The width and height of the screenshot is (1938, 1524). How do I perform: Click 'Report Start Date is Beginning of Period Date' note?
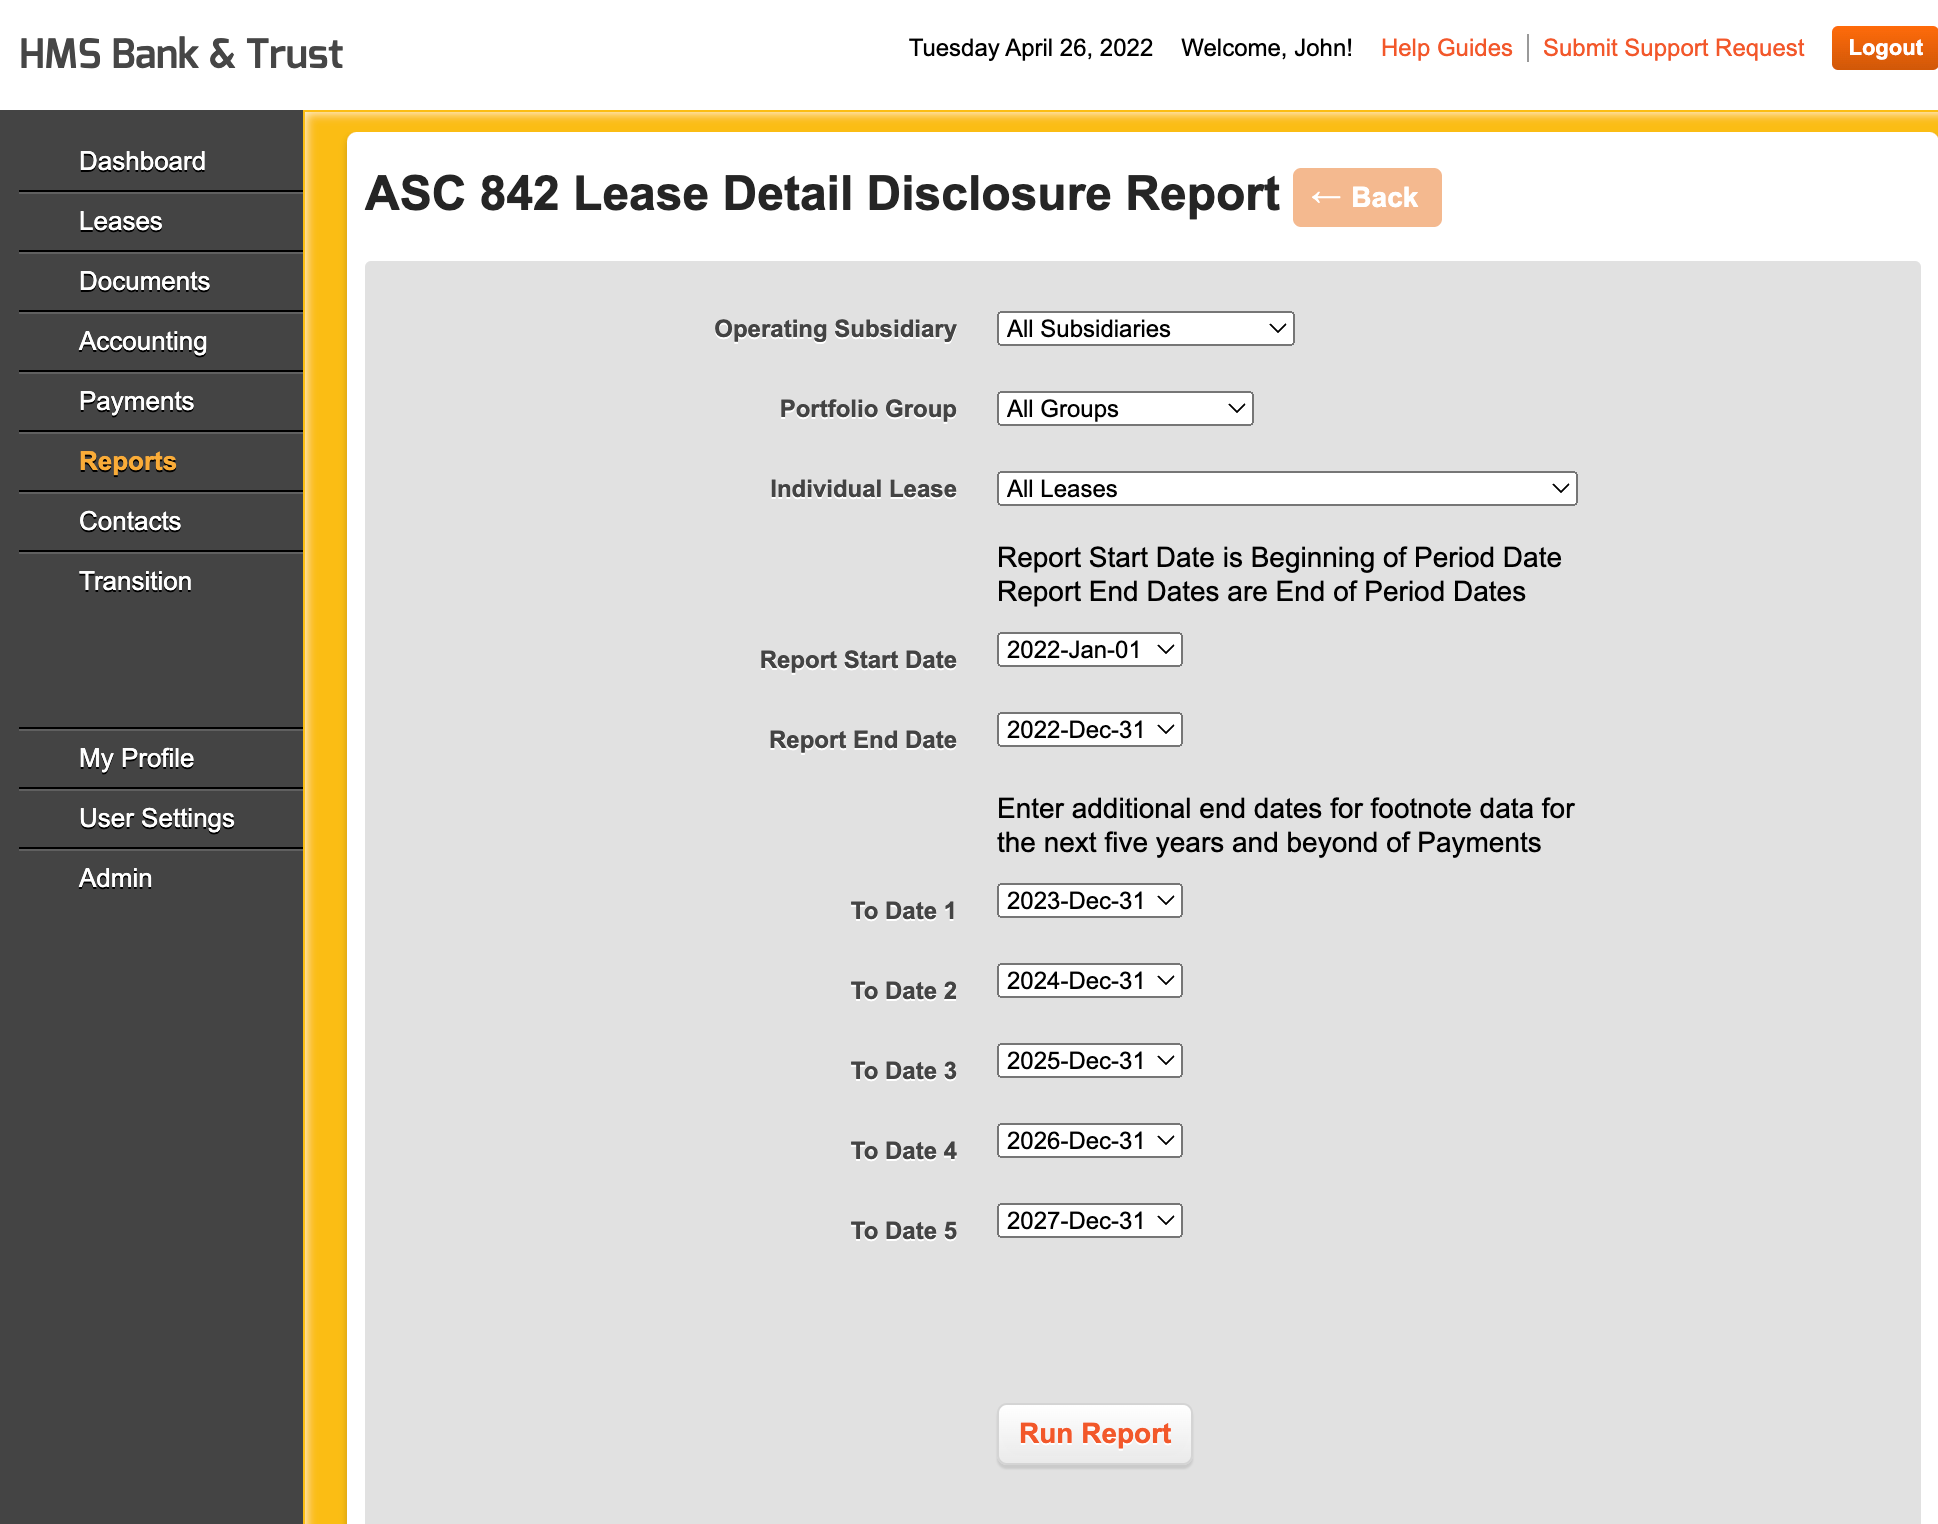(1279, 558)
